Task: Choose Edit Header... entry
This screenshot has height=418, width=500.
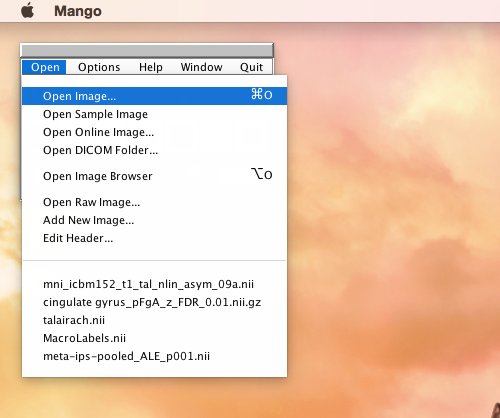Action: [154, 238]
